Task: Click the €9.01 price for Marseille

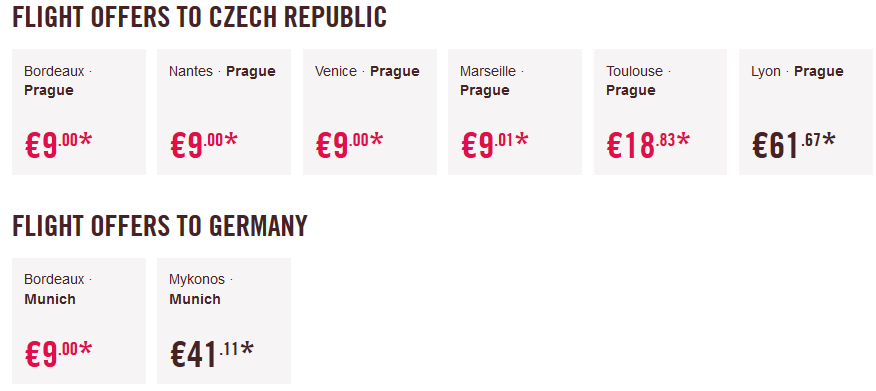Action: [494, 145]
